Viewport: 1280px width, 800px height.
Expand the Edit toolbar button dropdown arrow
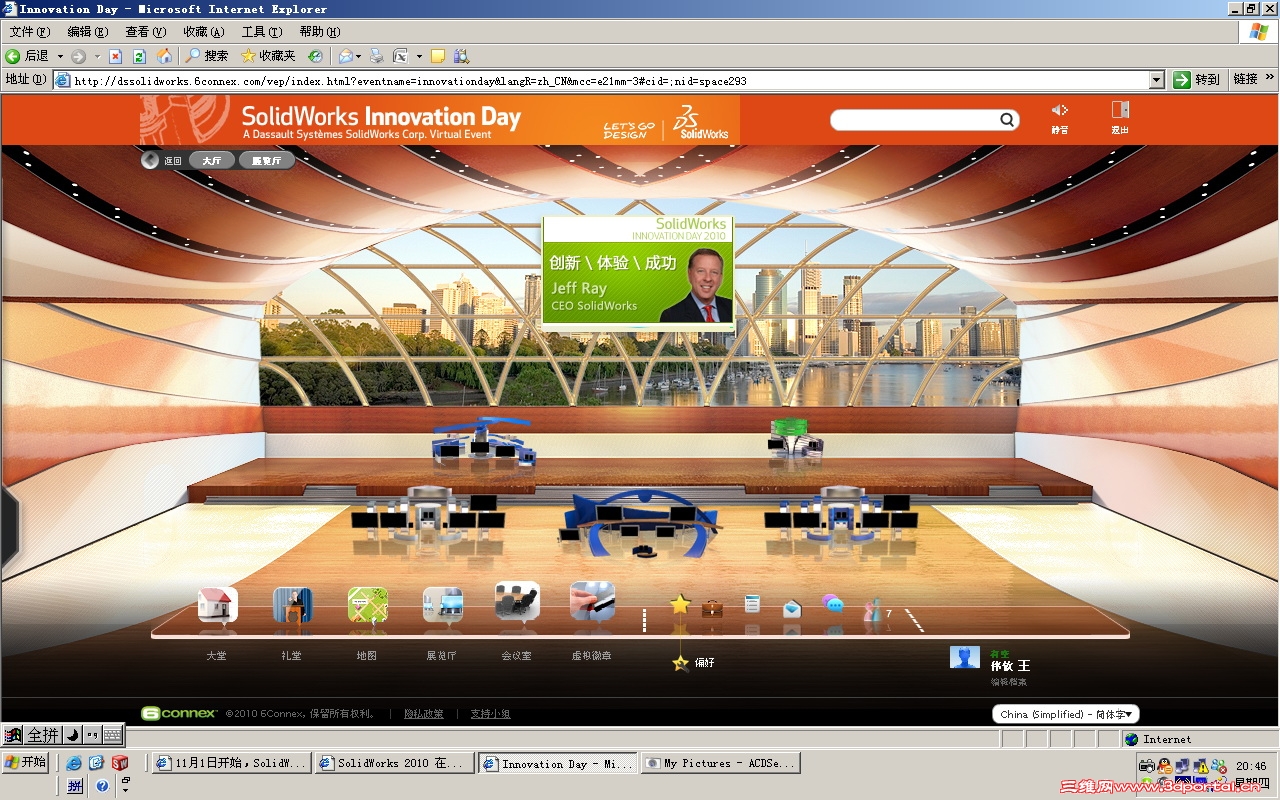click(x=419, y=56)
